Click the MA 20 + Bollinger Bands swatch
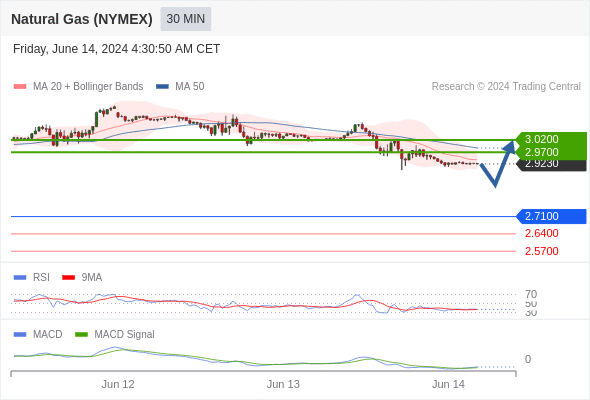This screenshot has height=400, width=590. (x=20, y=87)
